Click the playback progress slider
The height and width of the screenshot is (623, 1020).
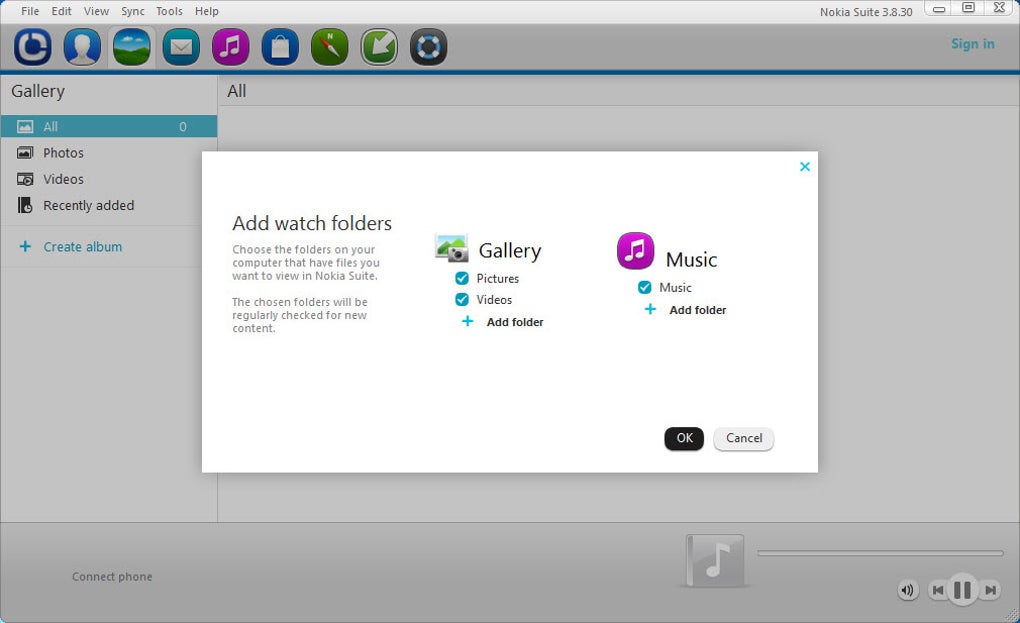point(880,553)
